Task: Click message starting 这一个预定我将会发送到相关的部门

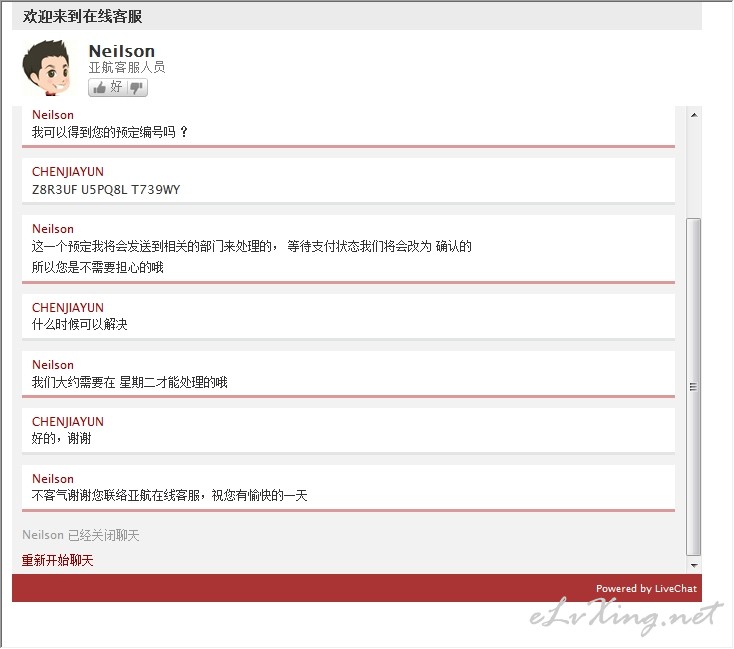Action: (x=251, y=246)
